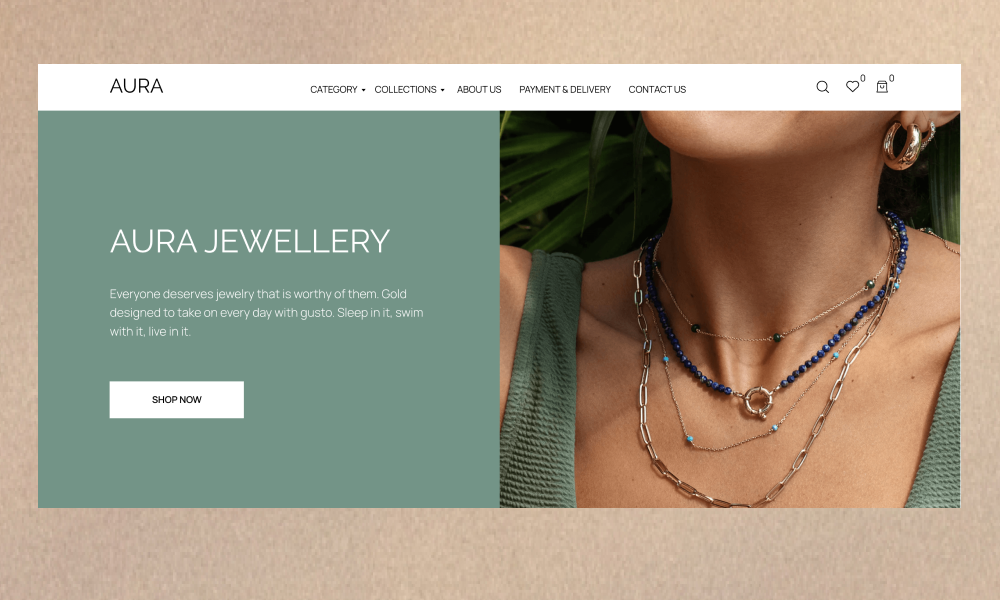
Task: Click the wishlist counter badge showing 0
Action: tap(863, 78)
